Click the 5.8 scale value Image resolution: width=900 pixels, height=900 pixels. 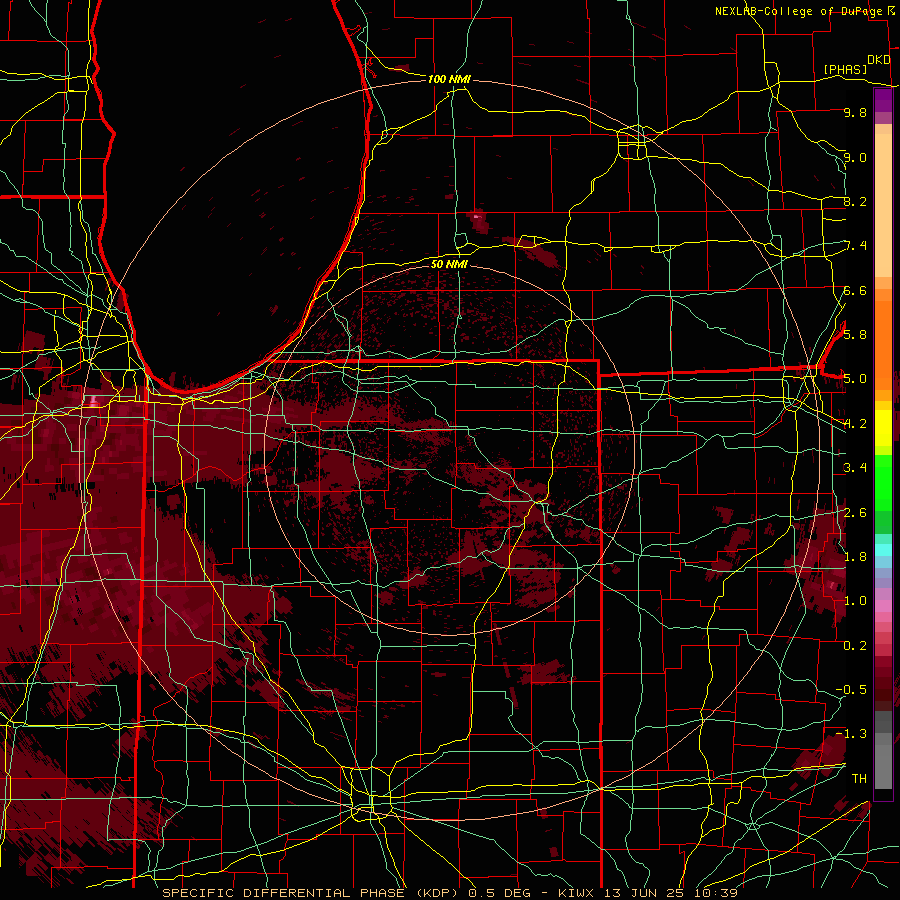point(855,334)
